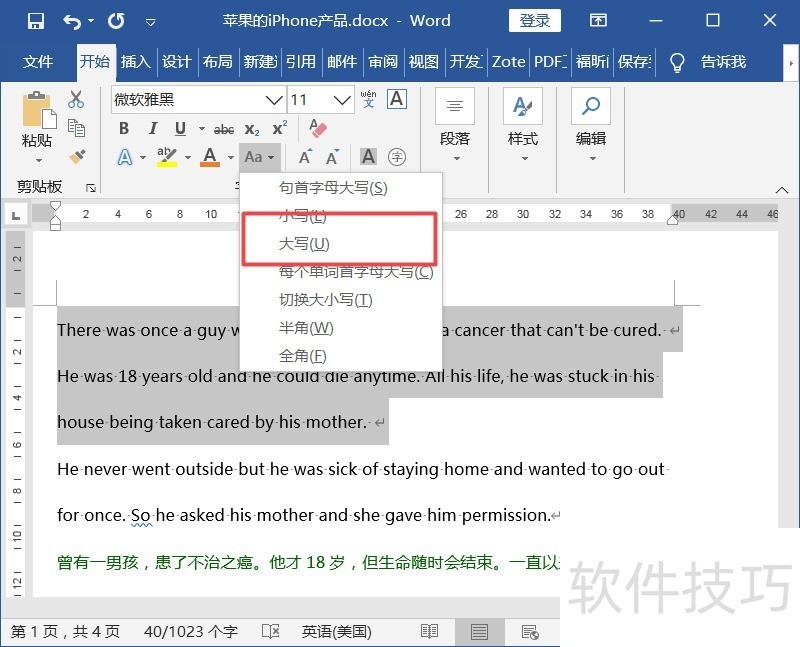Viewport: 800px width, 647px height.
Task: Toggle strikethrough abc formatting
Action: [x=223, y=129]
